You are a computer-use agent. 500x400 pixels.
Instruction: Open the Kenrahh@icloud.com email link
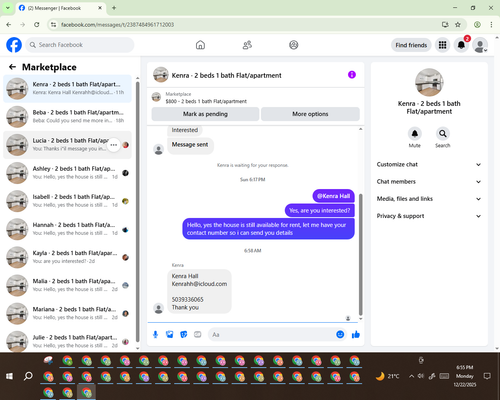tap(199, 284)
